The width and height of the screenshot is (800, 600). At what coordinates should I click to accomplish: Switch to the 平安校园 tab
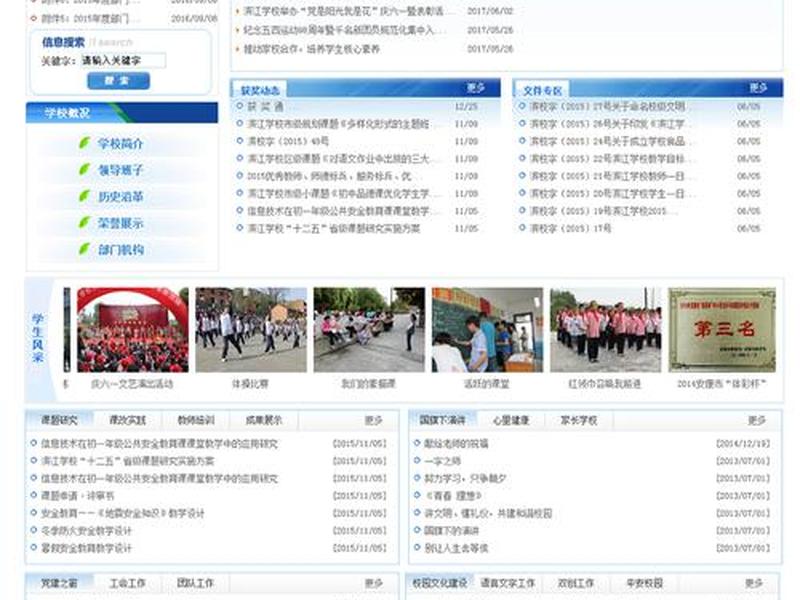click(644, 583)
